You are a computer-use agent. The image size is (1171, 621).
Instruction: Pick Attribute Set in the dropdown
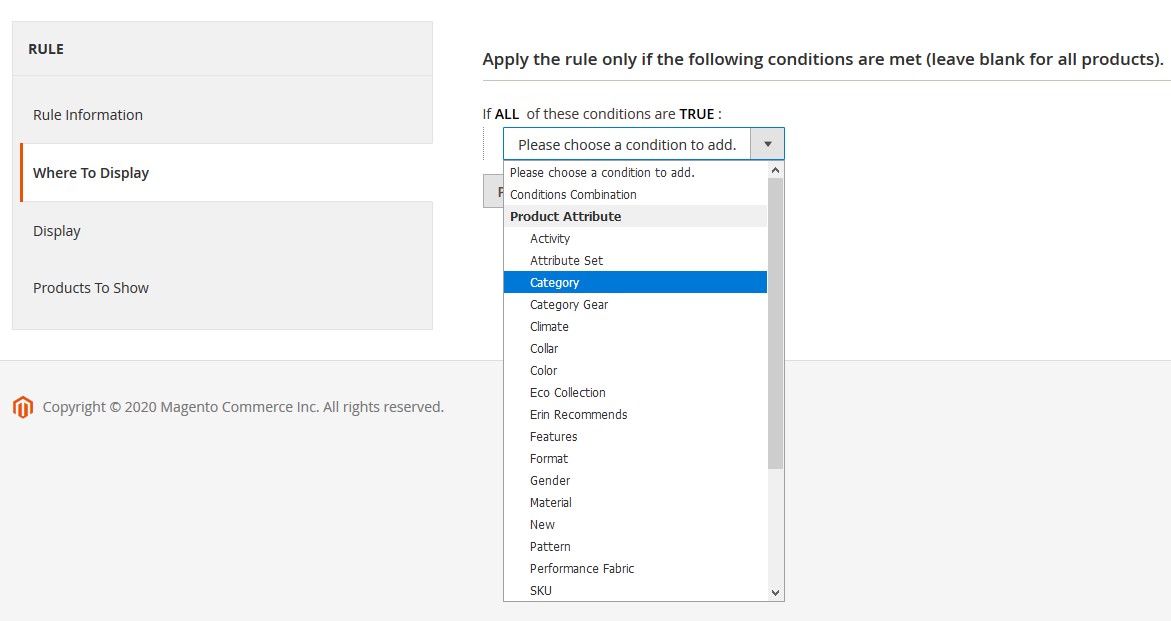566,261
